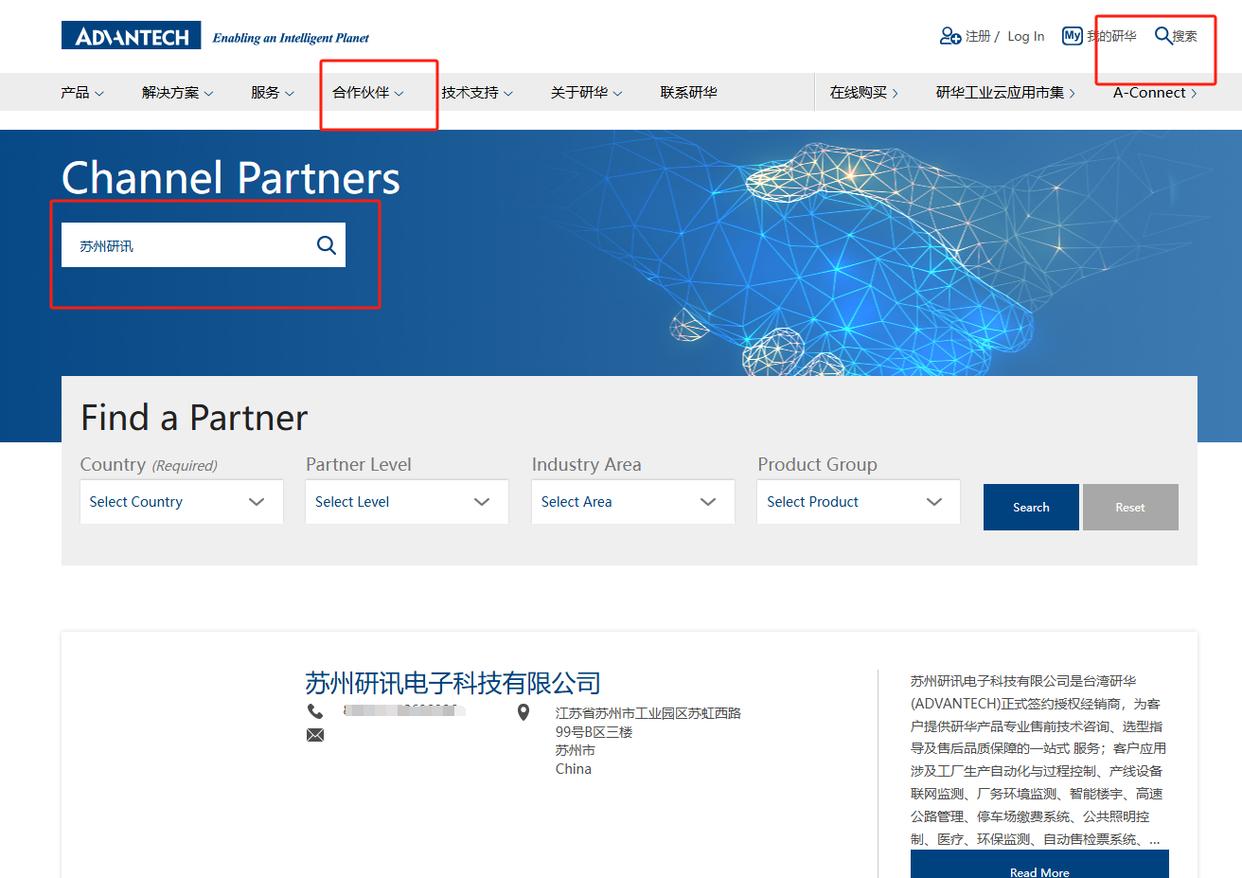
Task: Click the Find a Partner heading
Action: pos(194,417)
